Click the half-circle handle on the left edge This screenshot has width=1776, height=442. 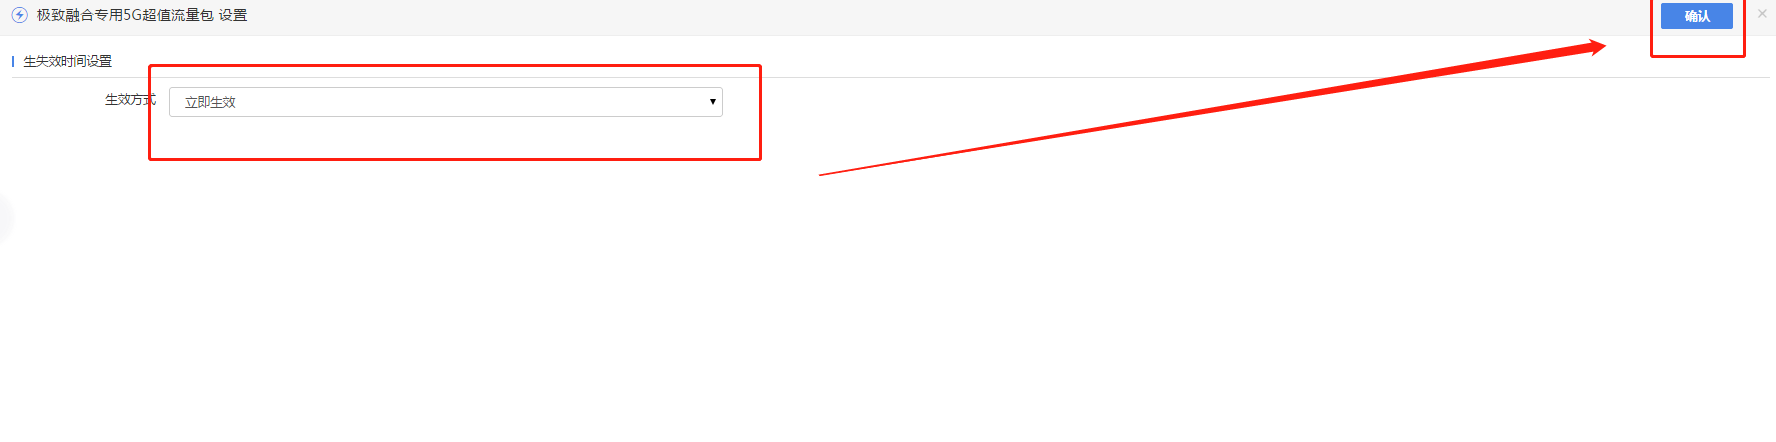coord(5,220)
